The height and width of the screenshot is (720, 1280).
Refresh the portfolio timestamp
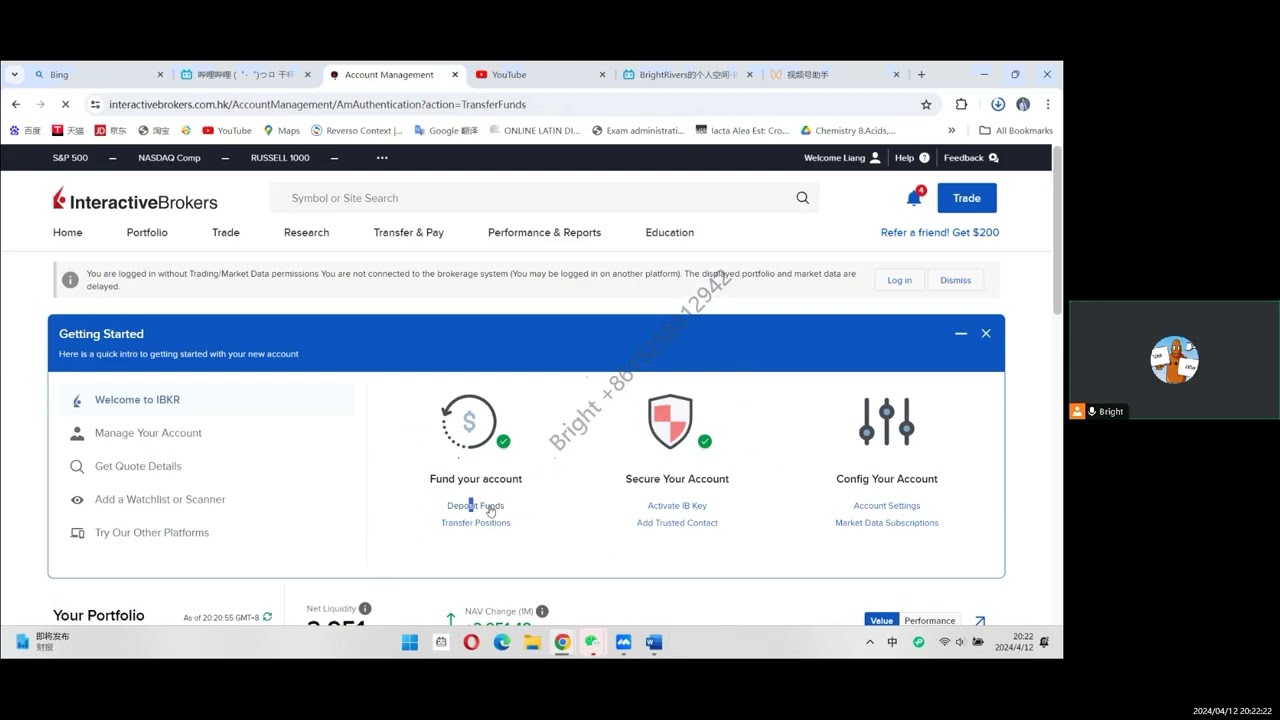pyautogui.click(x=267, y=617)
